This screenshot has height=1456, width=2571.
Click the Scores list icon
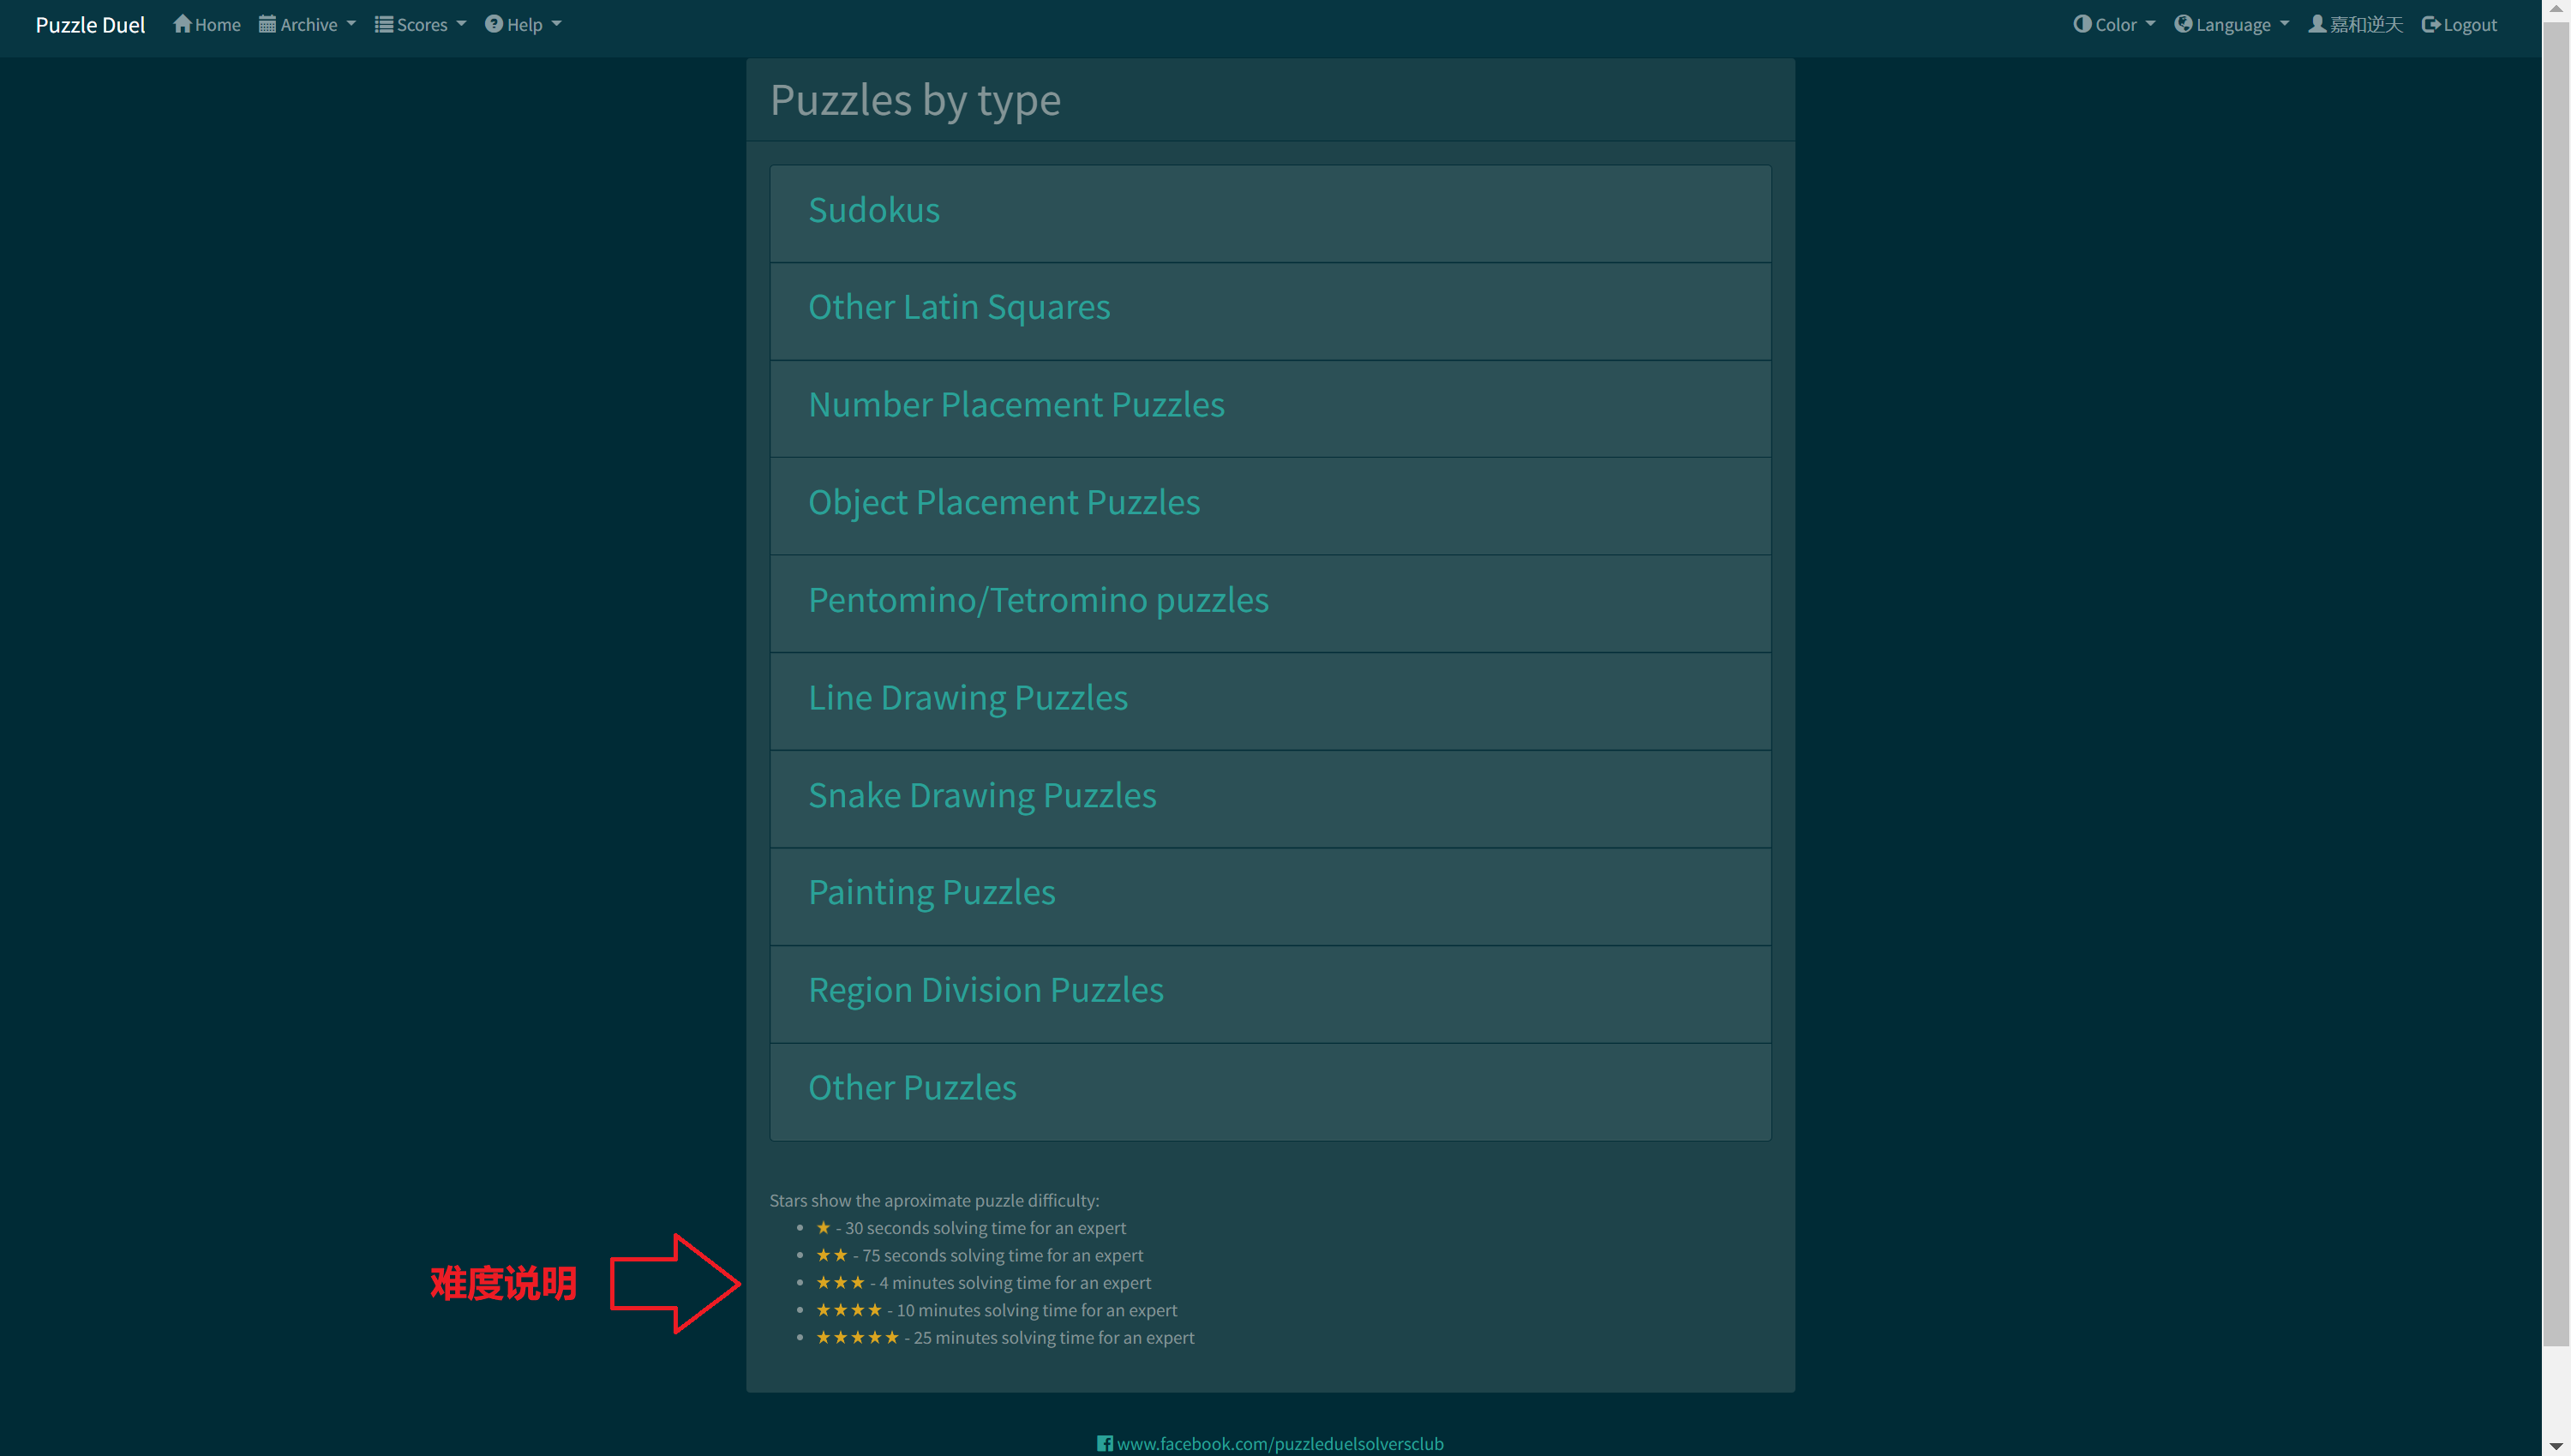pos(384,24)
